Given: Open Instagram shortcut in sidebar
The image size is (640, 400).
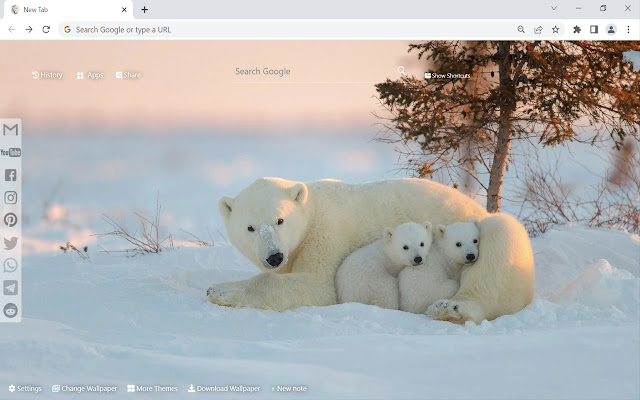Looking at the screenshot, I should [11, 198].
